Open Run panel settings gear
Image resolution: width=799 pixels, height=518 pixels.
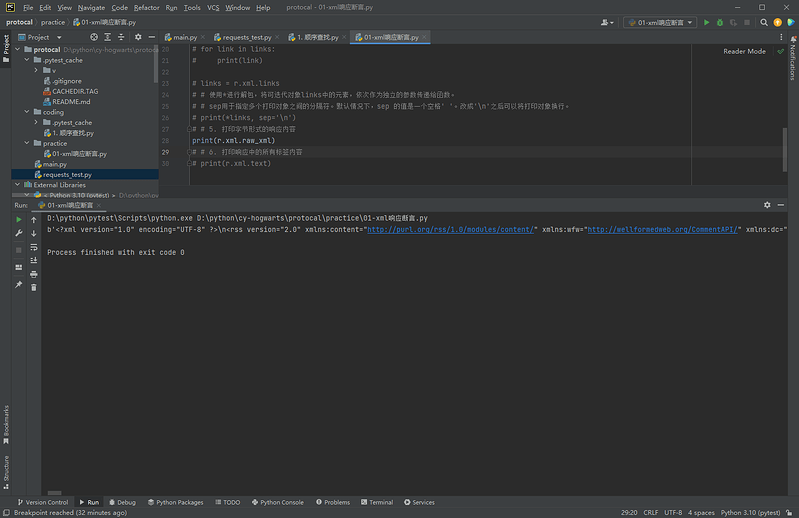(767, 205)
